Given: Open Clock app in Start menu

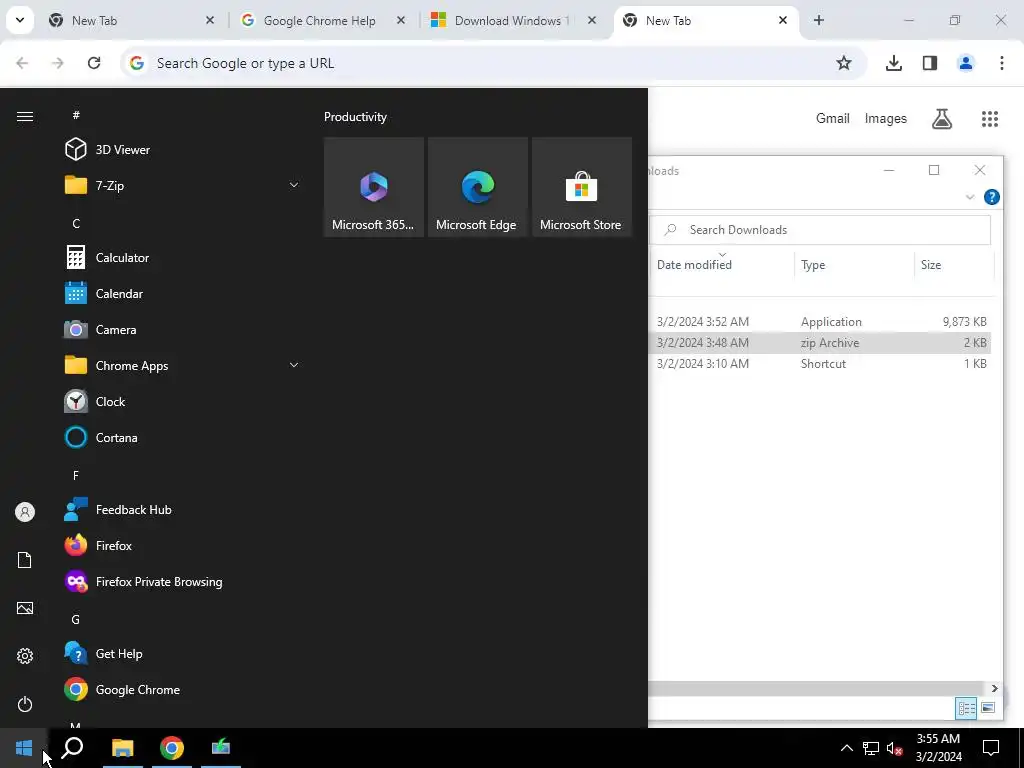Looking at the screenshot, I should [x=182, y=401].
